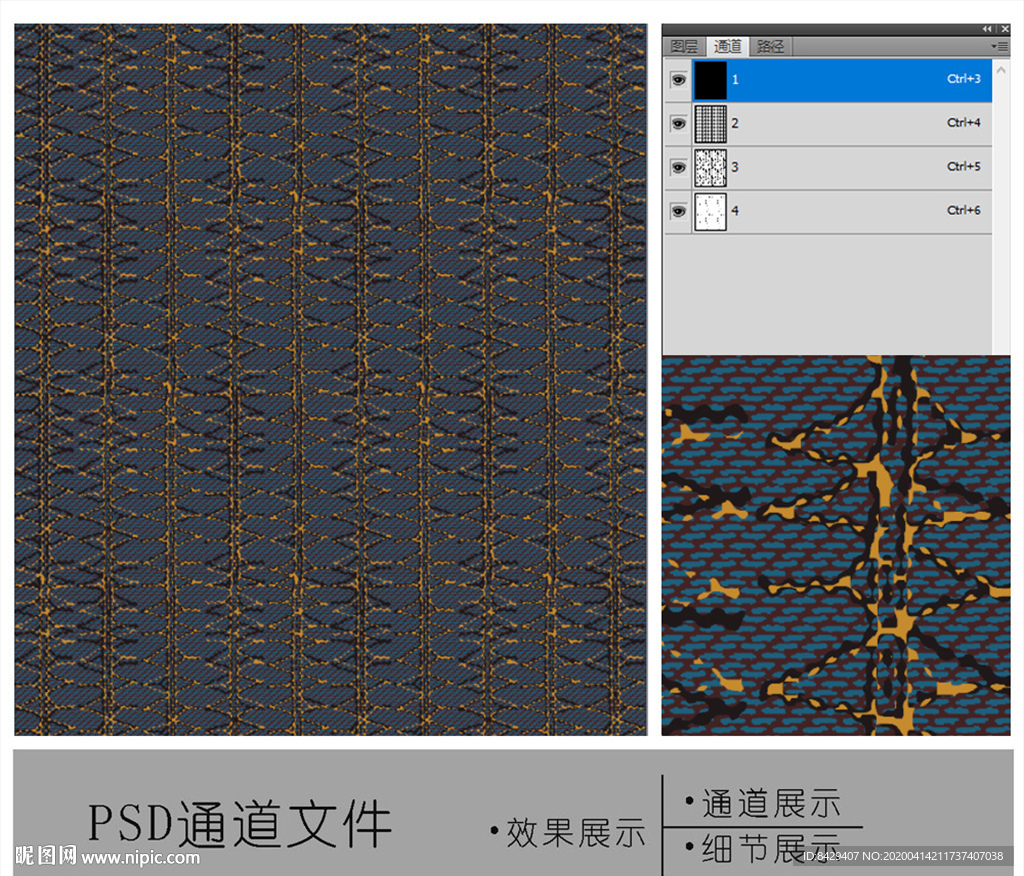Click the zoomed detail pattern image
Image resolution: width=1024 pixels, height=876 pixels.
point(836,545)
